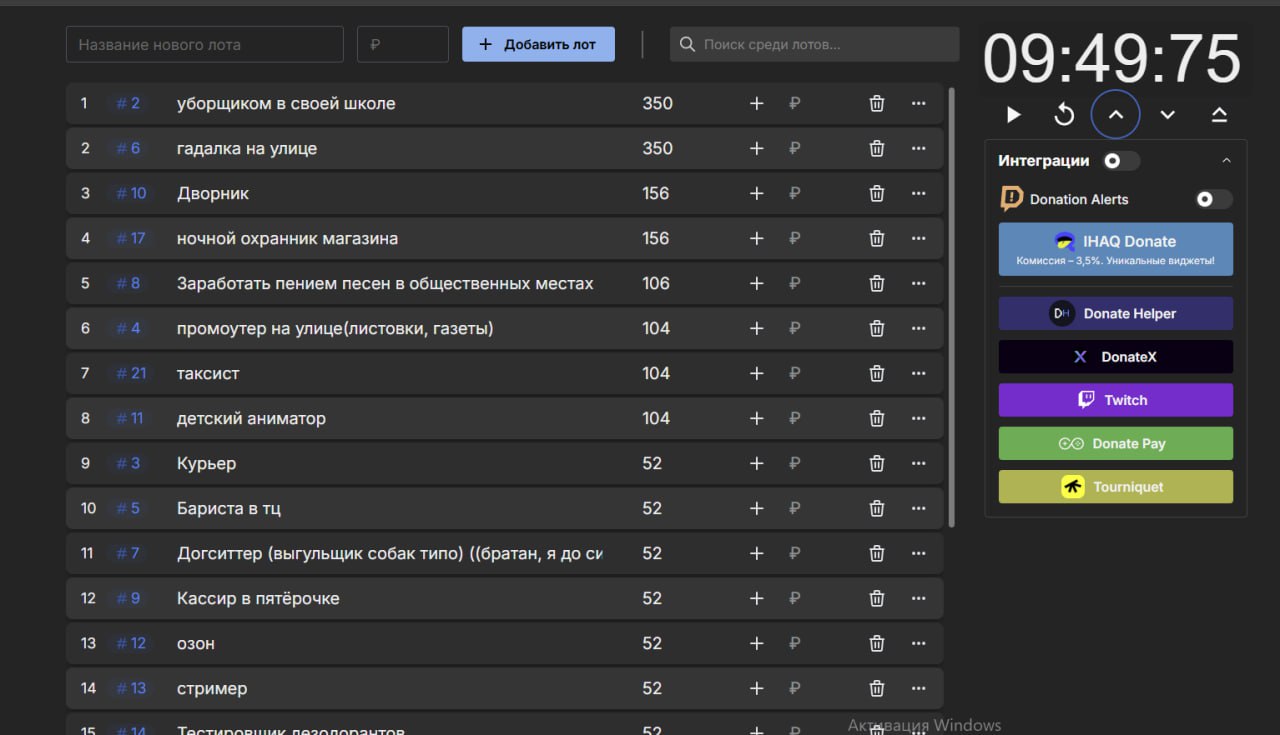
Task: Delete the таксист lot
Action: 877,373
